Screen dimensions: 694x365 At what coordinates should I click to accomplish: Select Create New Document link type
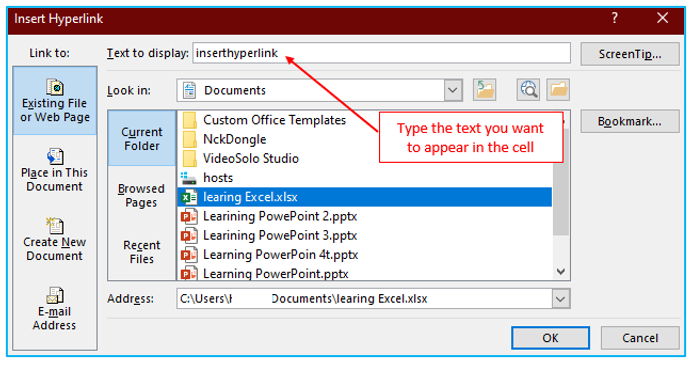click(55, 240)
